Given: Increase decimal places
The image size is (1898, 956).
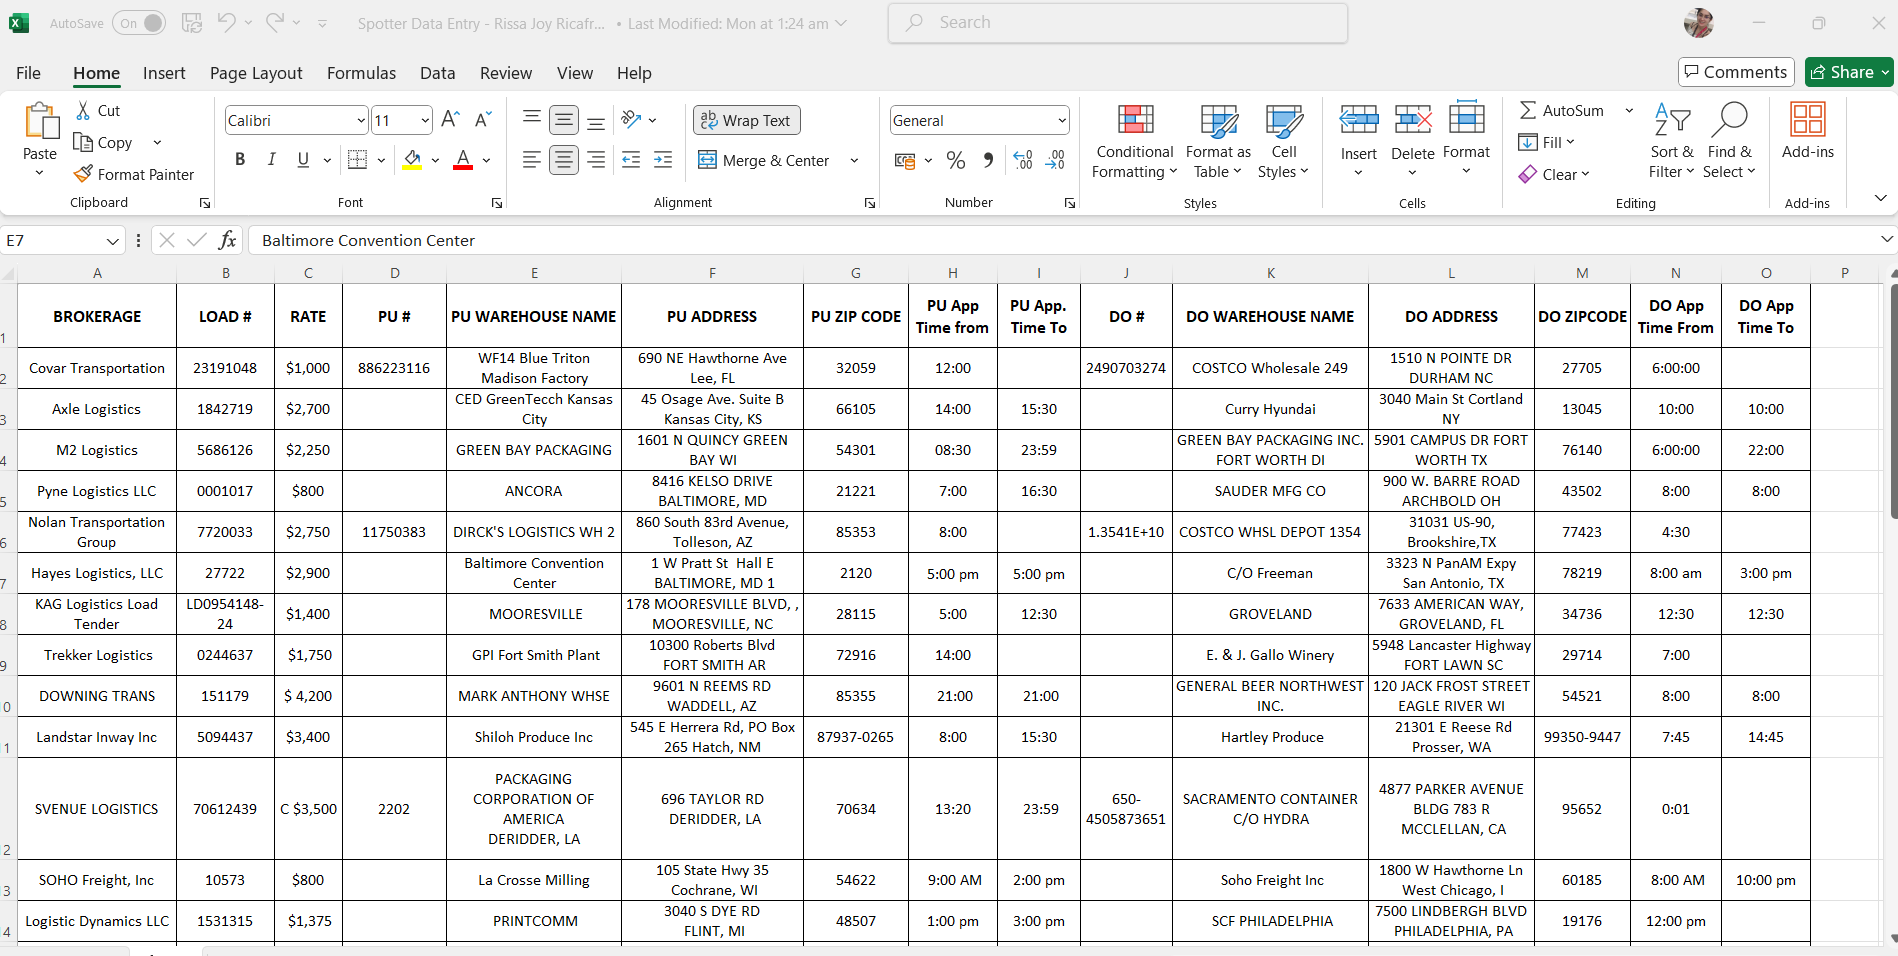Looking at the screenshot, I should click(x=1023, y=160).
